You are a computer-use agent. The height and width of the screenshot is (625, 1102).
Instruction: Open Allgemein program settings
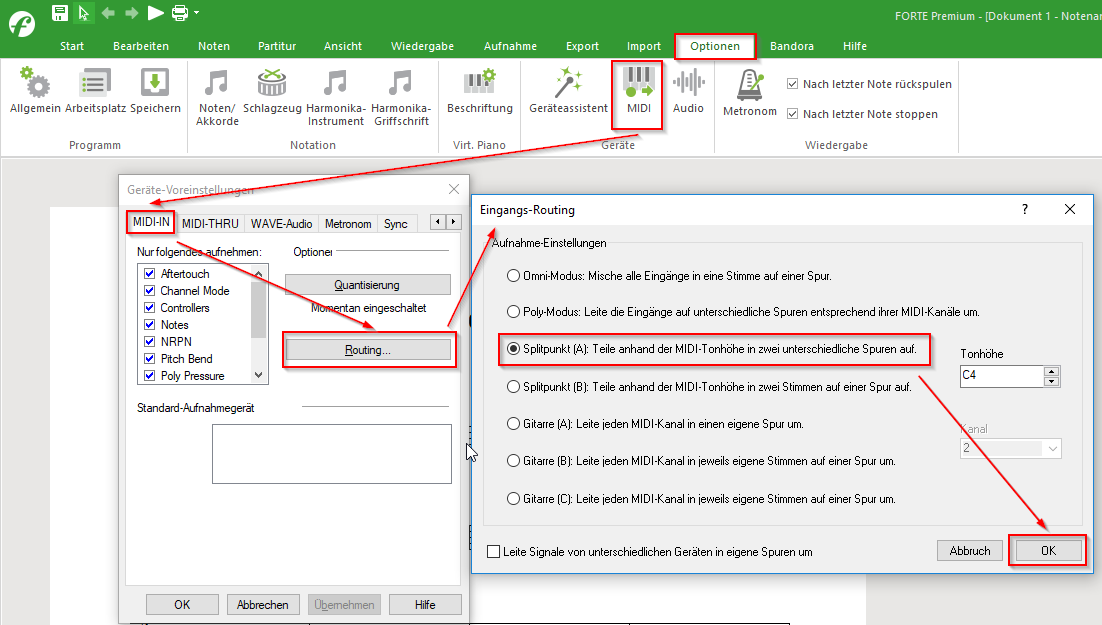tap(35, 90)
